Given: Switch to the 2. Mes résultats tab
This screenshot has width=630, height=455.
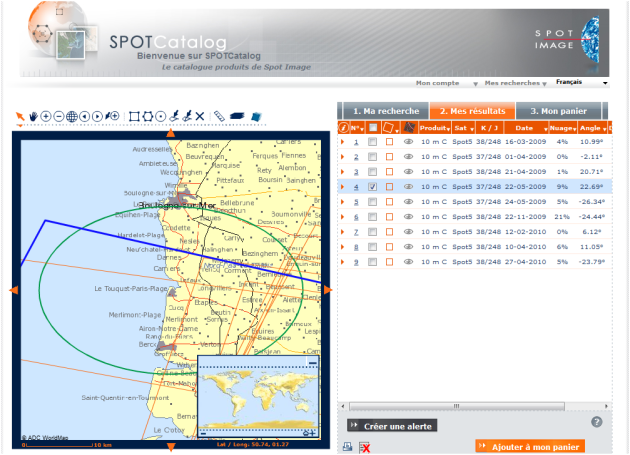Looking at the screenshot, I should click(472, 111).
